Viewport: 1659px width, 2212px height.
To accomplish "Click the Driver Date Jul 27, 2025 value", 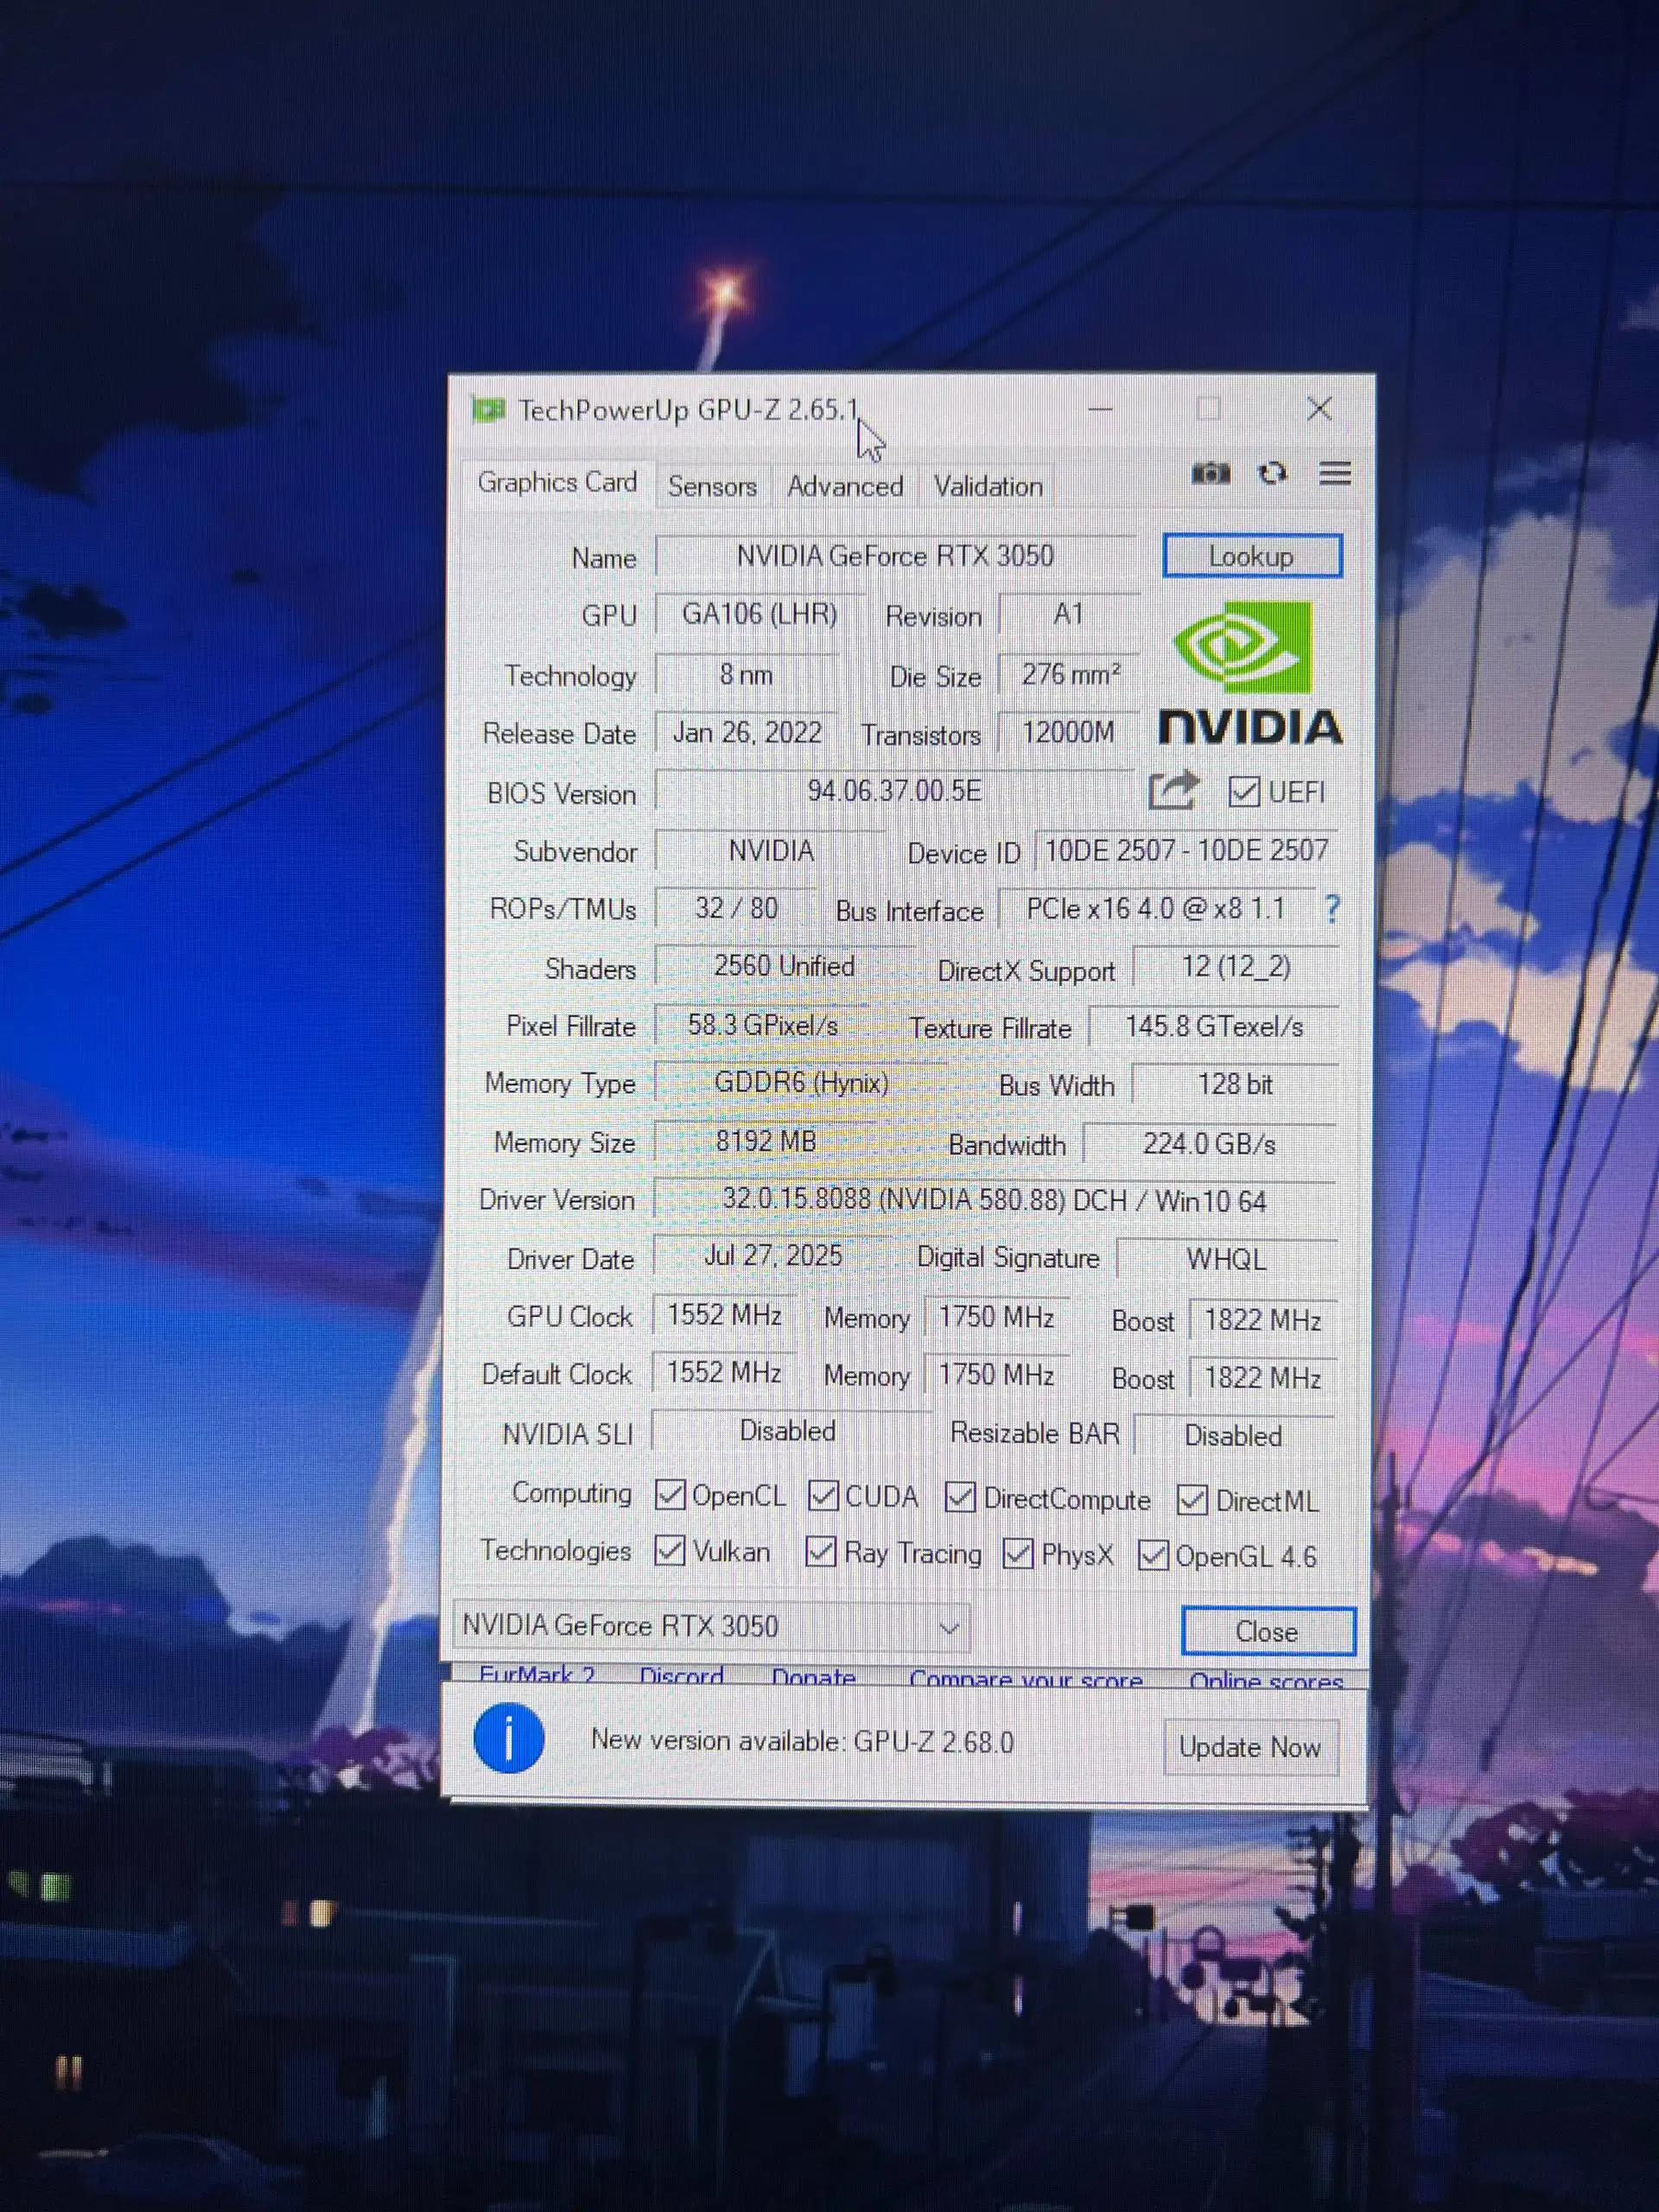I will coord(773,1256).
